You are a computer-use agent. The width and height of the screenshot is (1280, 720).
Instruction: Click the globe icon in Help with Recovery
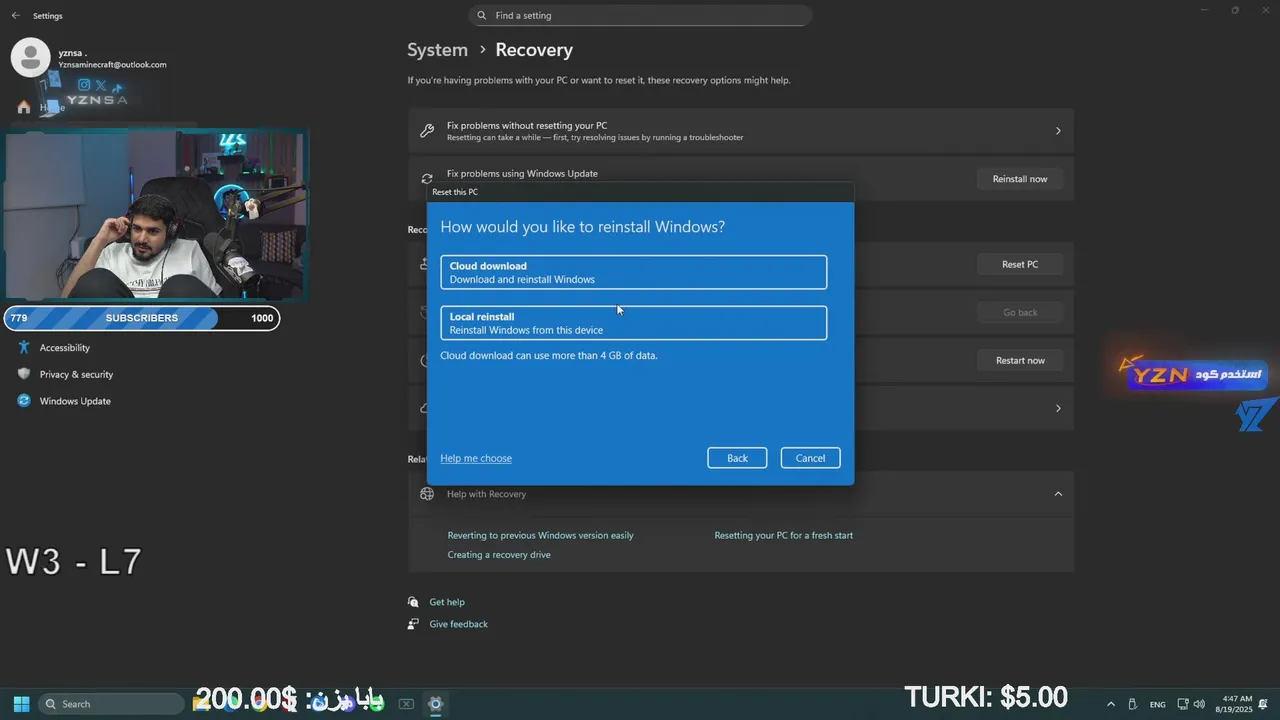(427, 494)
